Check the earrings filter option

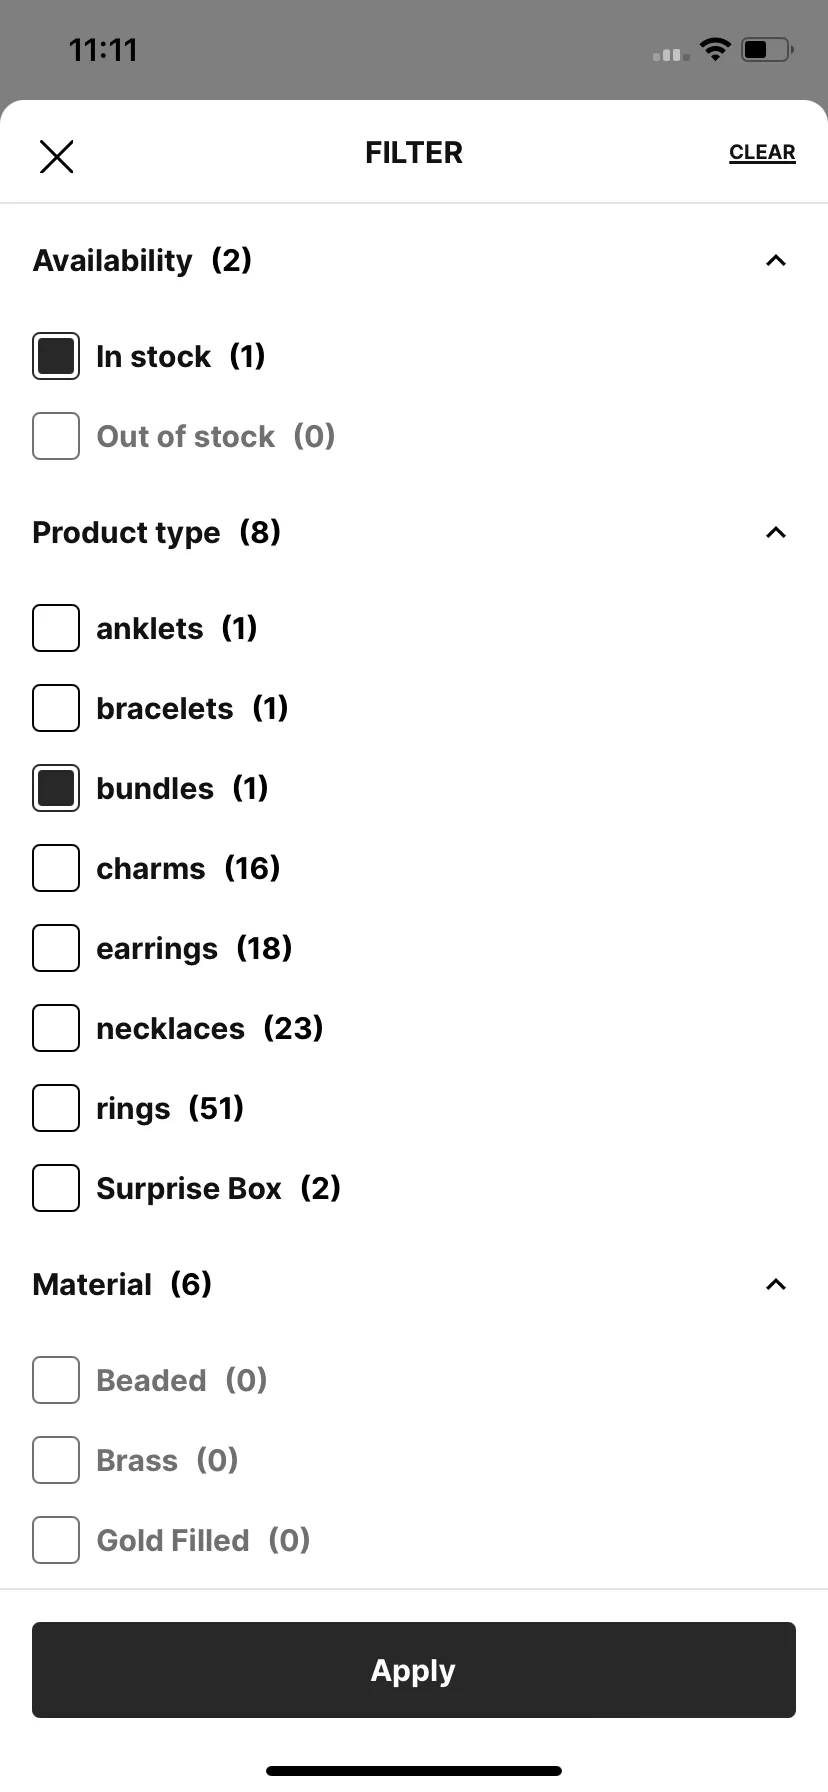[x=56, y=948]
